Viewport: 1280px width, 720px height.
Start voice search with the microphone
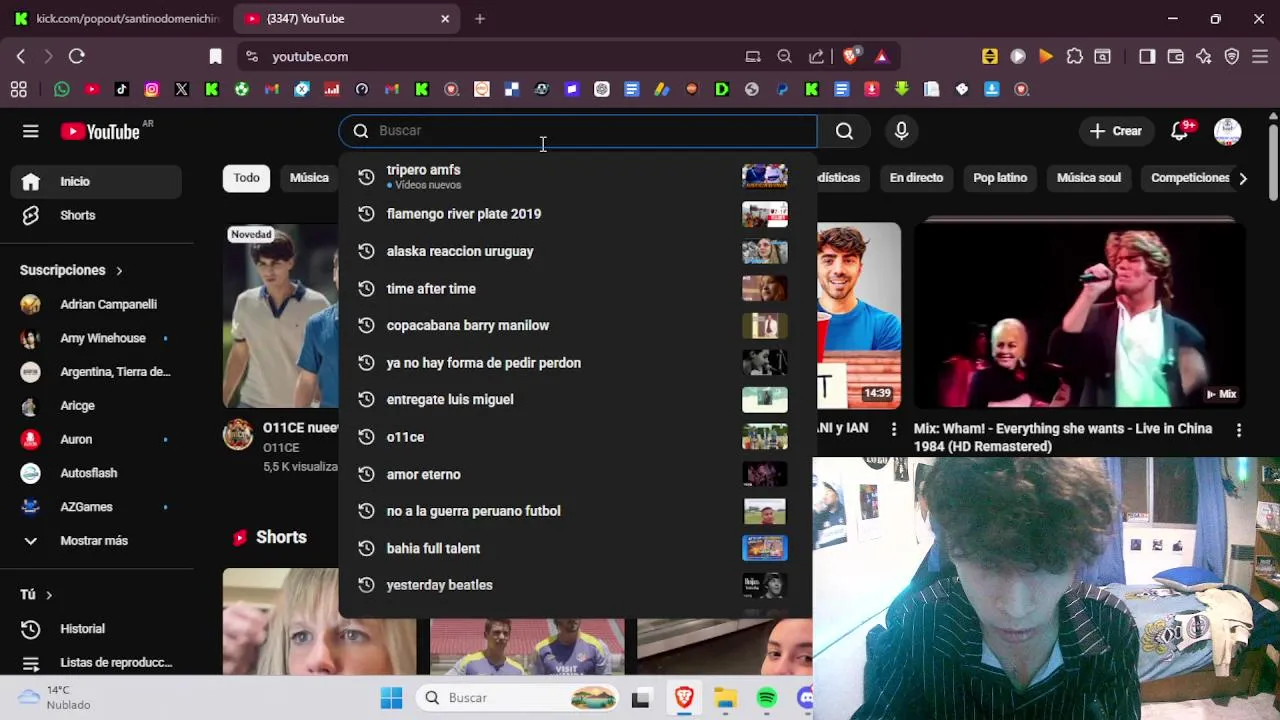point(901,131)
